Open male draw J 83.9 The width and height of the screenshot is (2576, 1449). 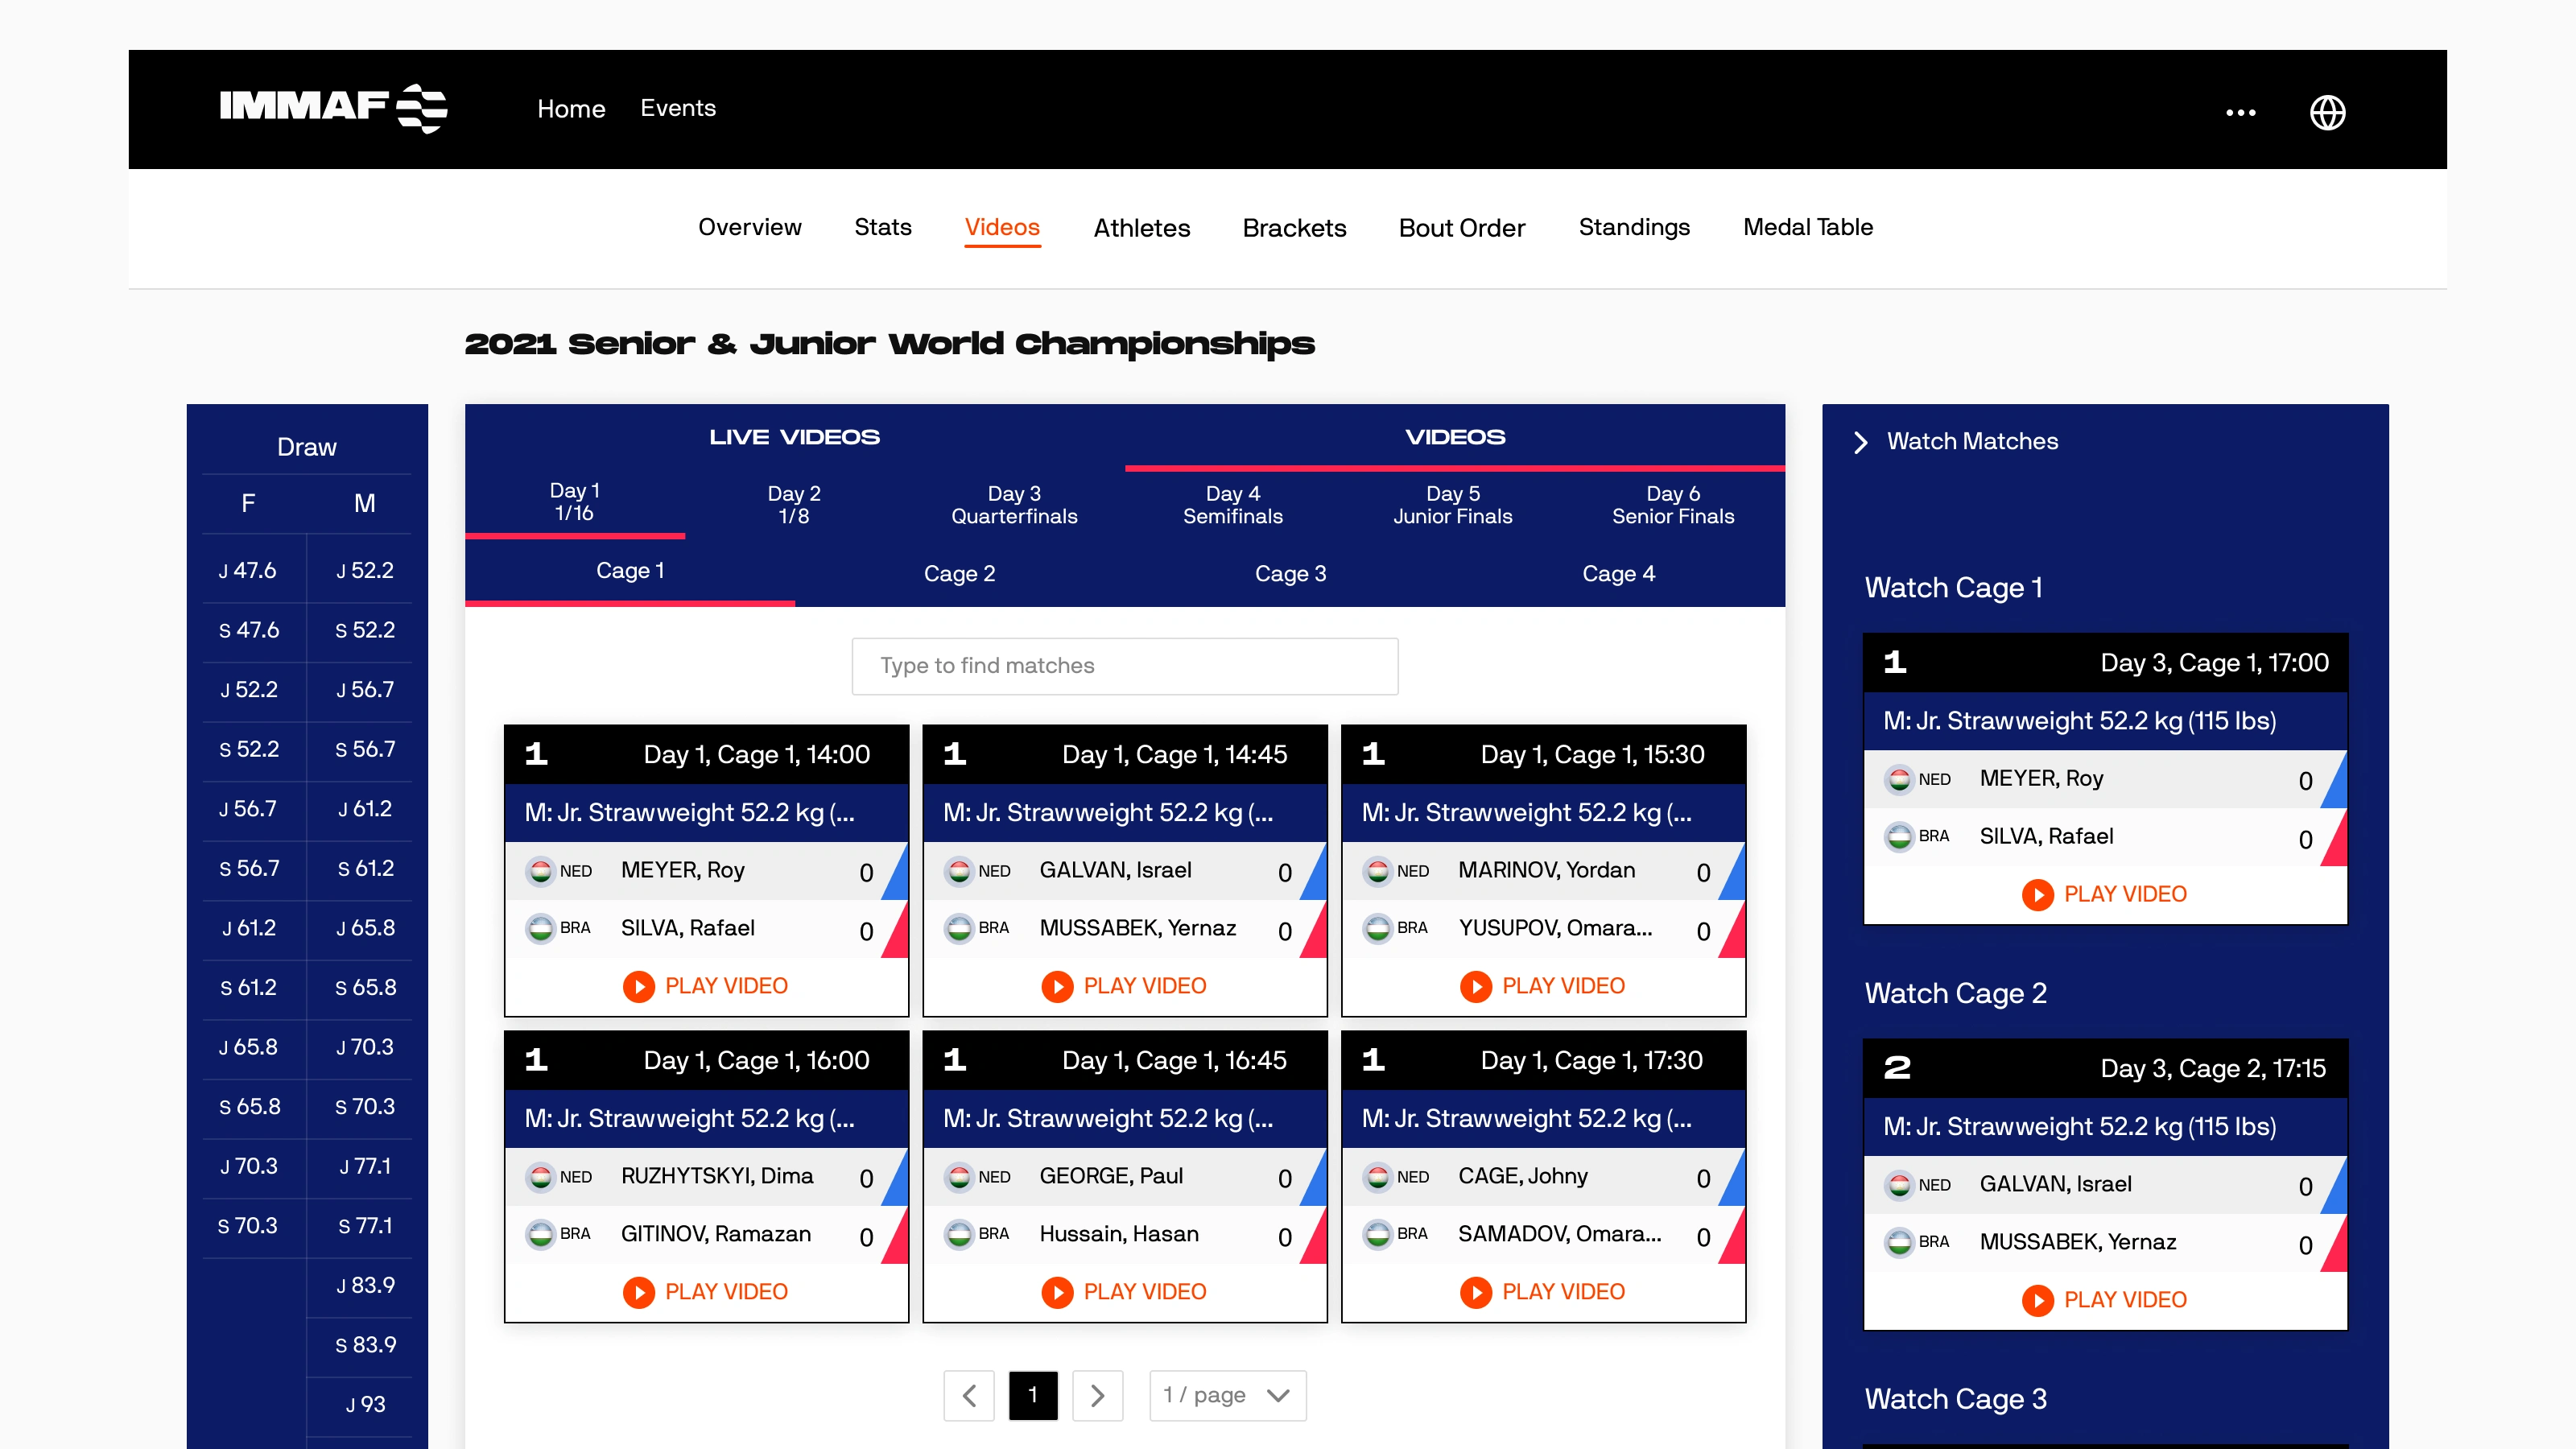pyautogui.click(x=365, y=1285)
